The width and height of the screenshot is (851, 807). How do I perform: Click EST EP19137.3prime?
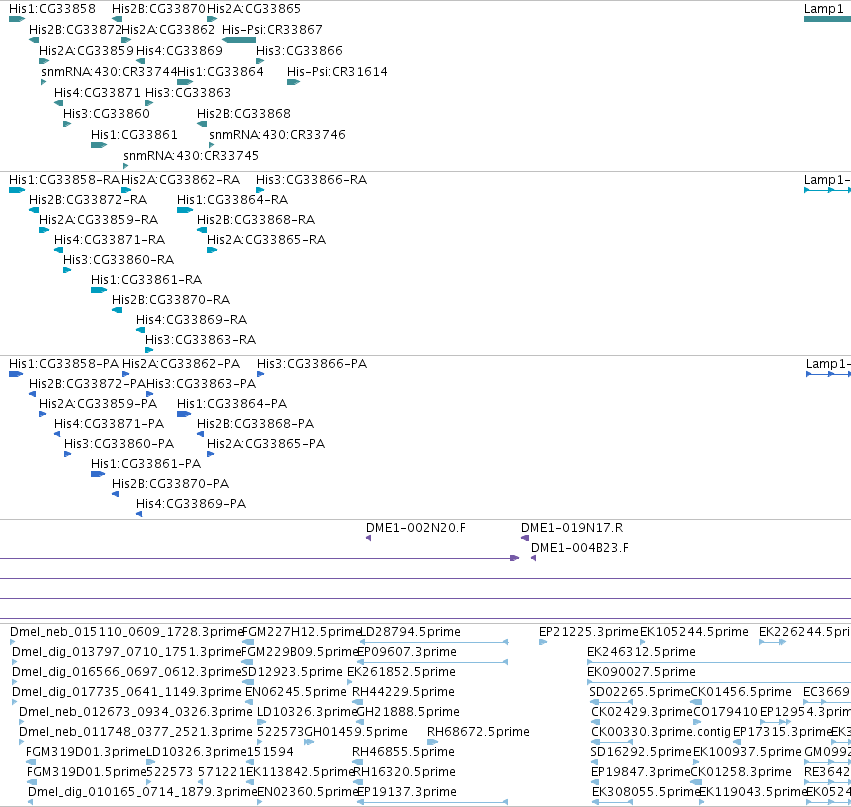[x=407, y=792]
